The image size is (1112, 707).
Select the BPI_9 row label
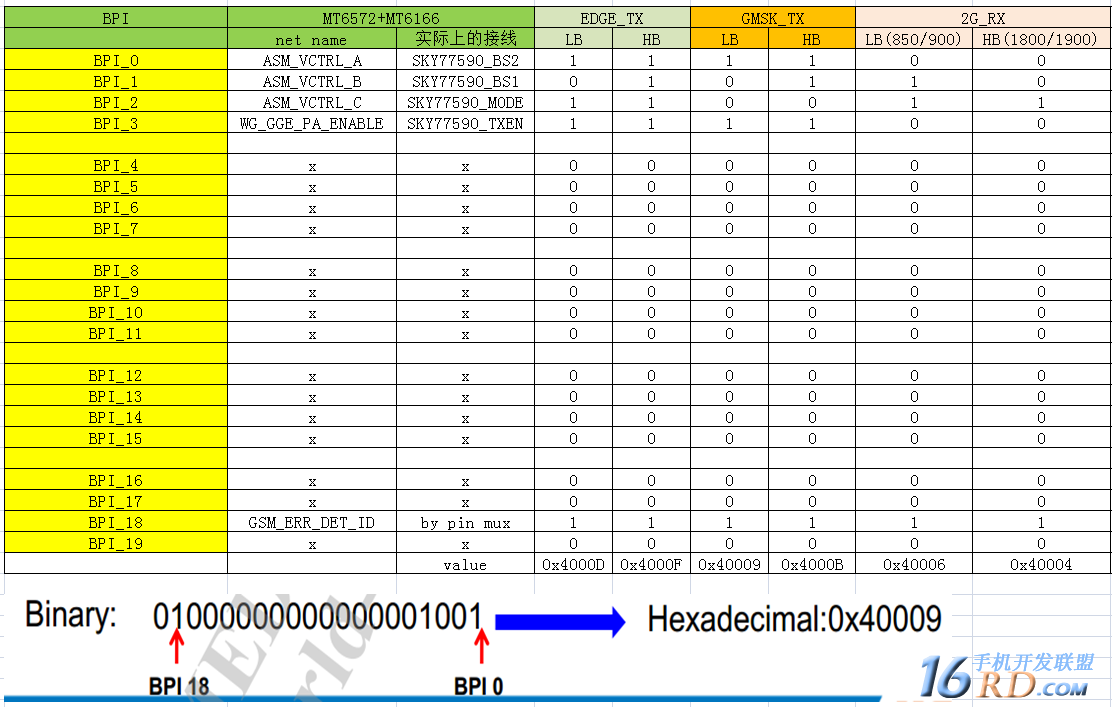pos(116,291)
